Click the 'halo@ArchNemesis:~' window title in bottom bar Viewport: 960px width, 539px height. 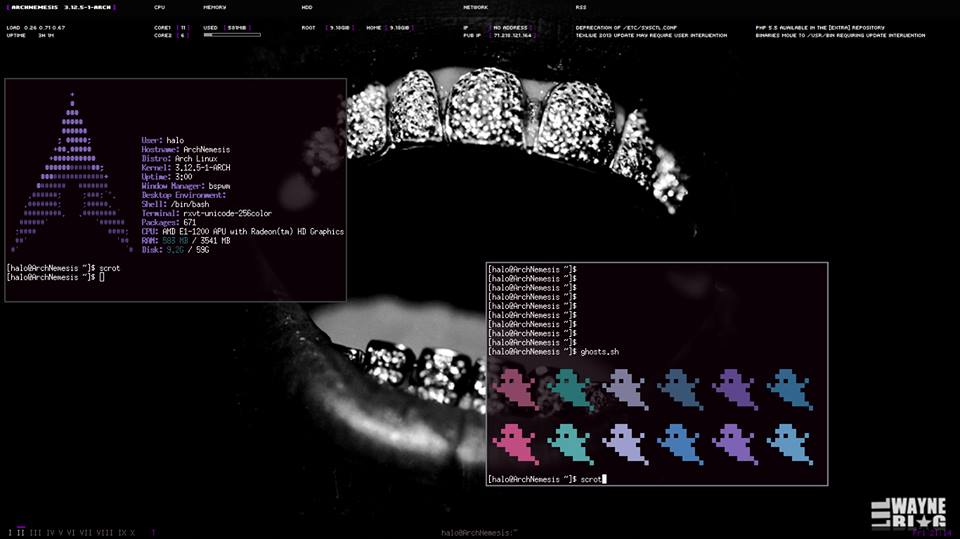pos(479,533)
